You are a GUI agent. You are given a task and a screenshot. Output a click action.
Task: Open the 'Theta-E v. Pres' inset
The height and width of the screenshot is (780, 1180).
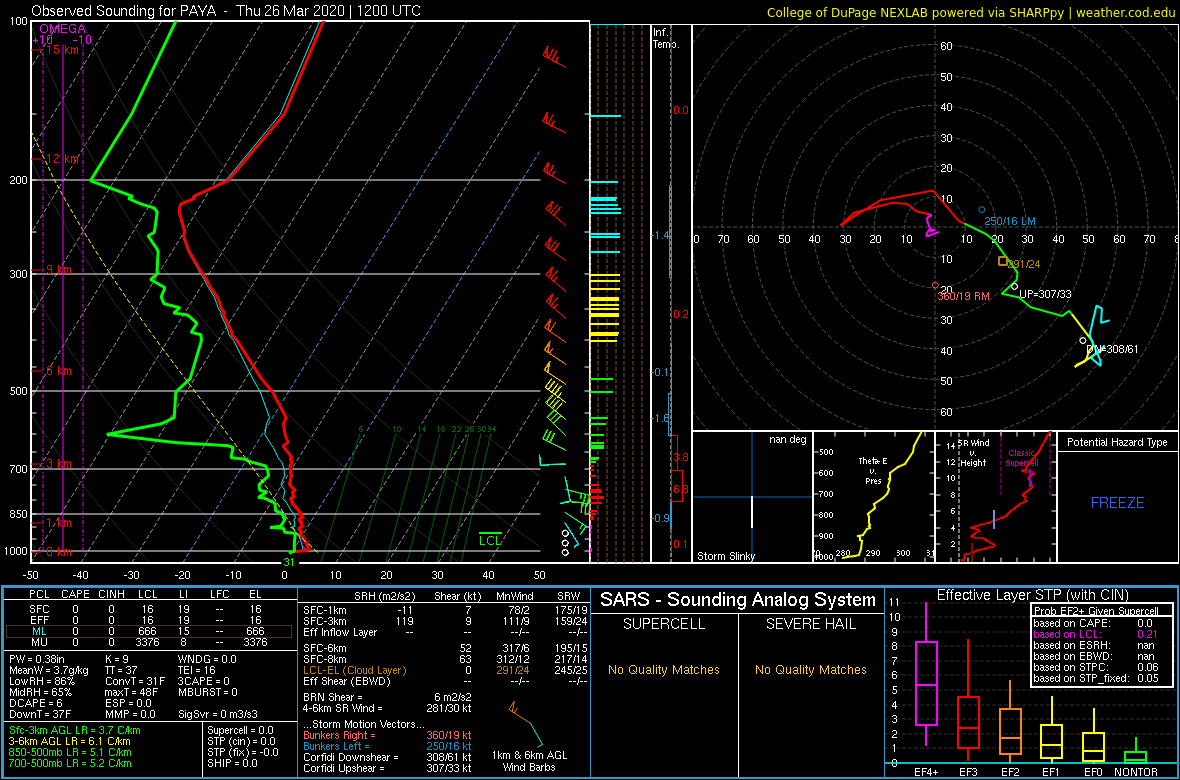[x=873, y=497]
